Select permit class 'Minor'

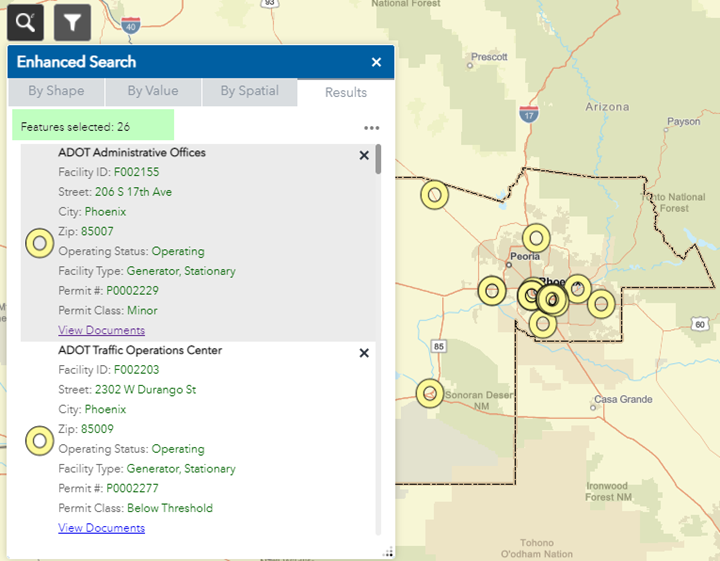[142, 310]
